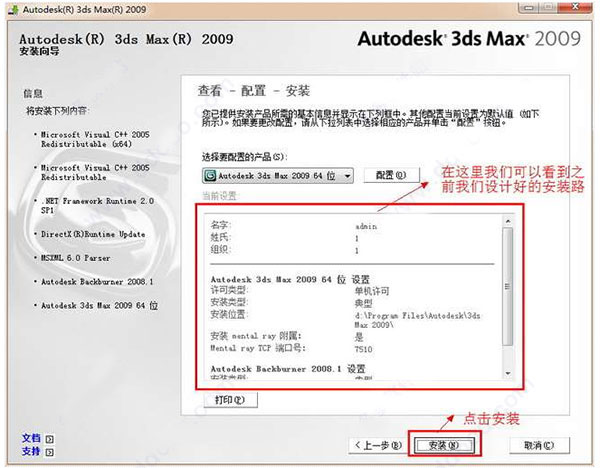Viewport: 600px width, 468px height.
Task: Click the 安装(N) install button
Action: (x=445, y=445)
